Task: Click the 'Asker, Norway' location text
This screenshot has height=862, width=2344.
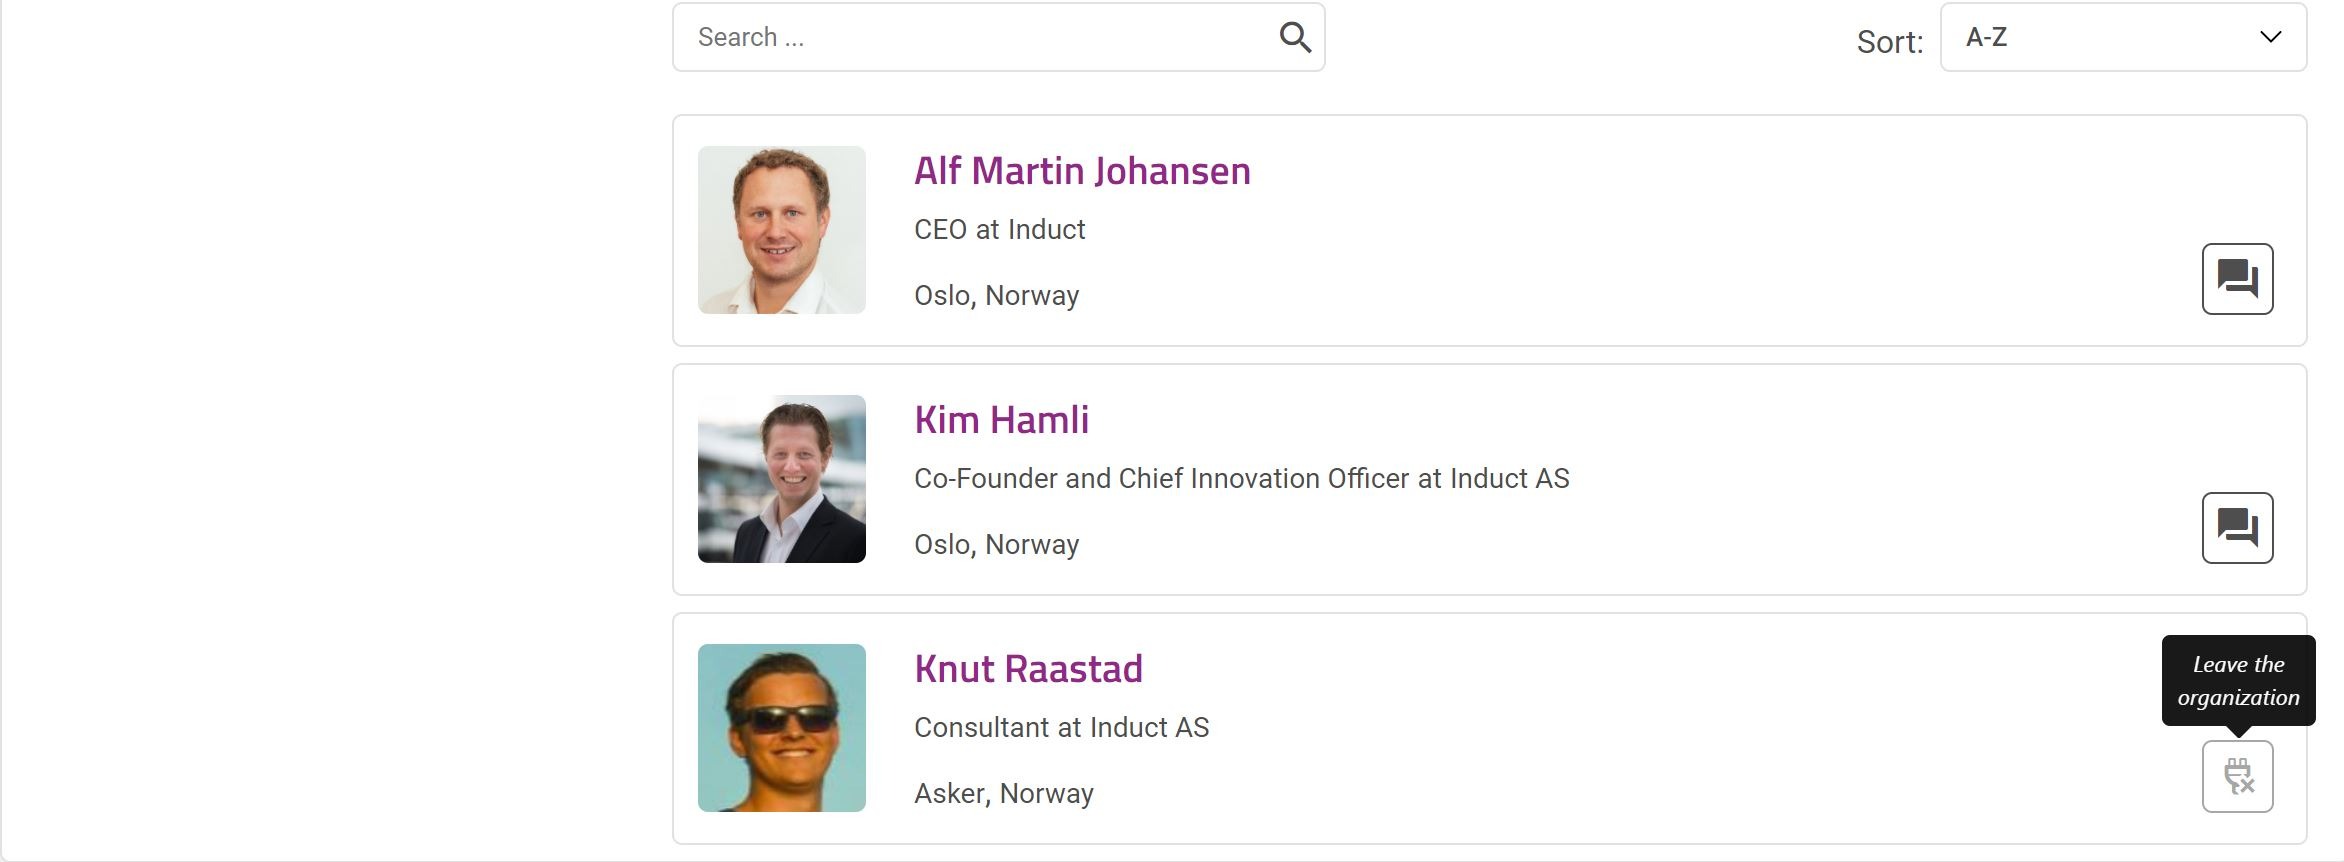Action: pos(1003,794)
